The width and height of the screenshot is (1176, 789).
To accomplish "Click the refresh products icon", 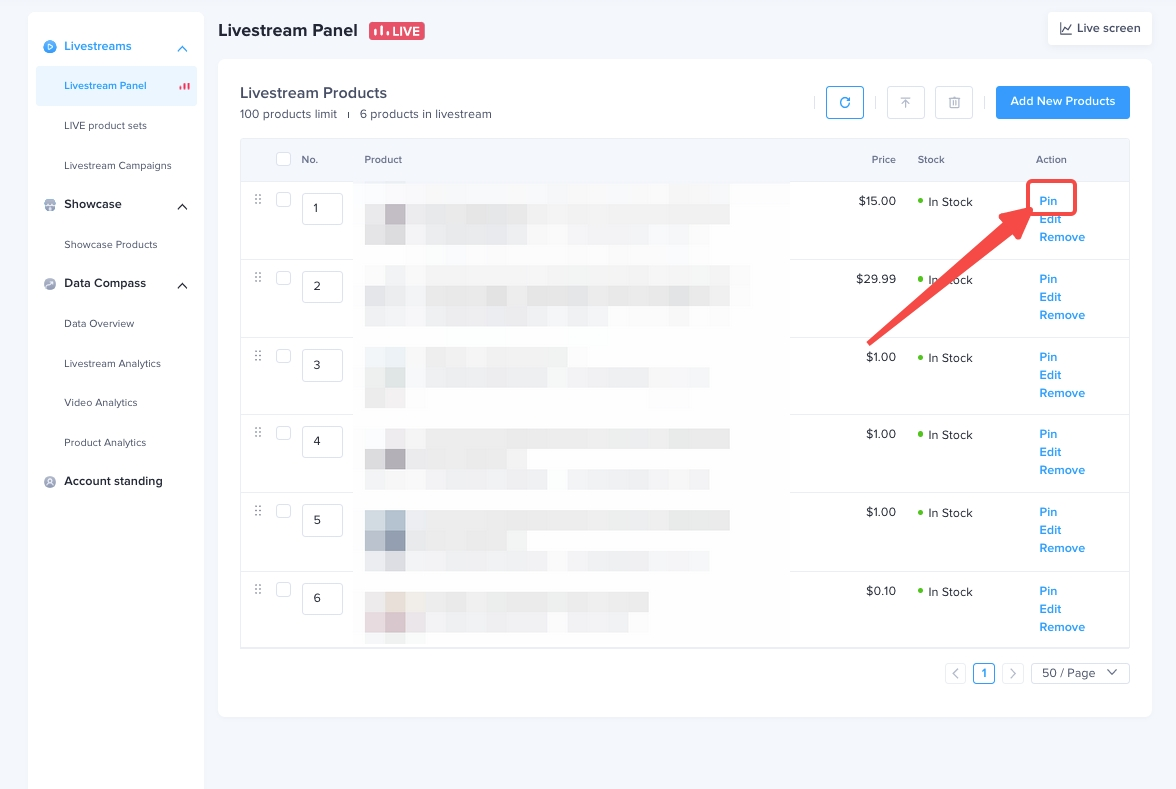I will pos(844,102).
